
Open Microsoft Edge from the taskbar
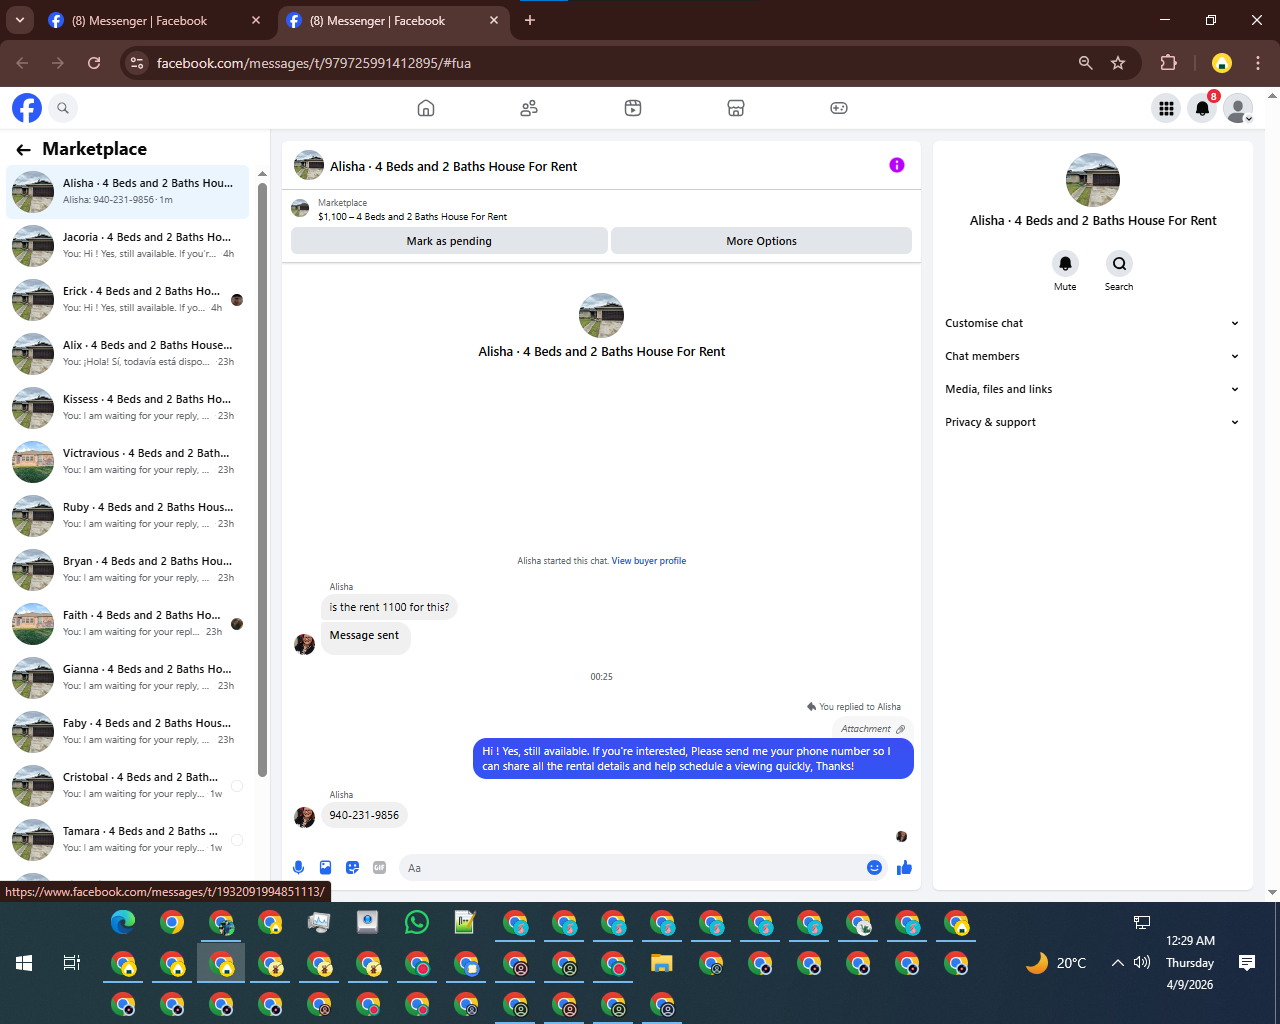(123, 922)
